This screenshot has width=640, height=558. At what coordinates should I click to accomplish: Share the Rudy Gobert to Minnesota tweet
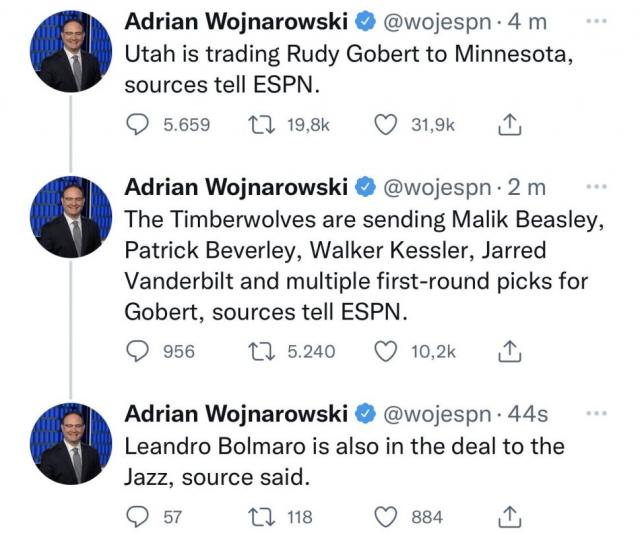(x=506, y=124)
